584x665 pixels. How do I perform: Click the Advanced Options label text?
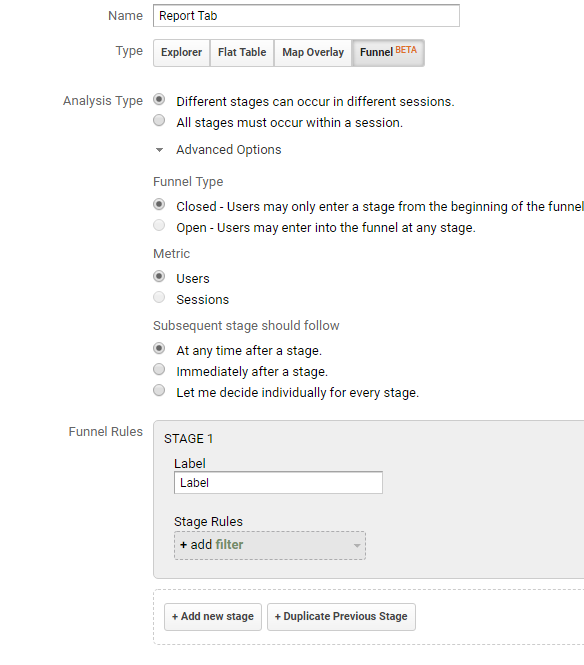point(229,150)
